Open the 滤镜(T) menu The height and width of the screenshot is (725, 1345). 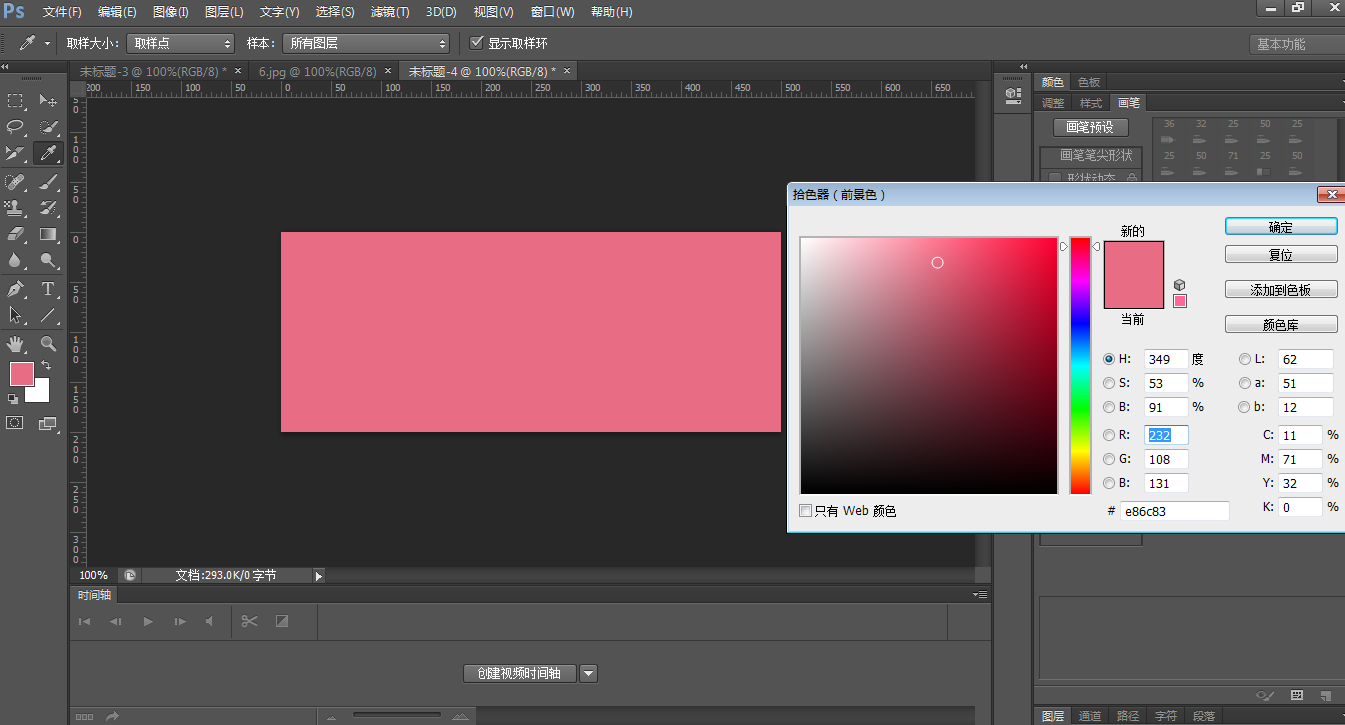pos(390,12)
